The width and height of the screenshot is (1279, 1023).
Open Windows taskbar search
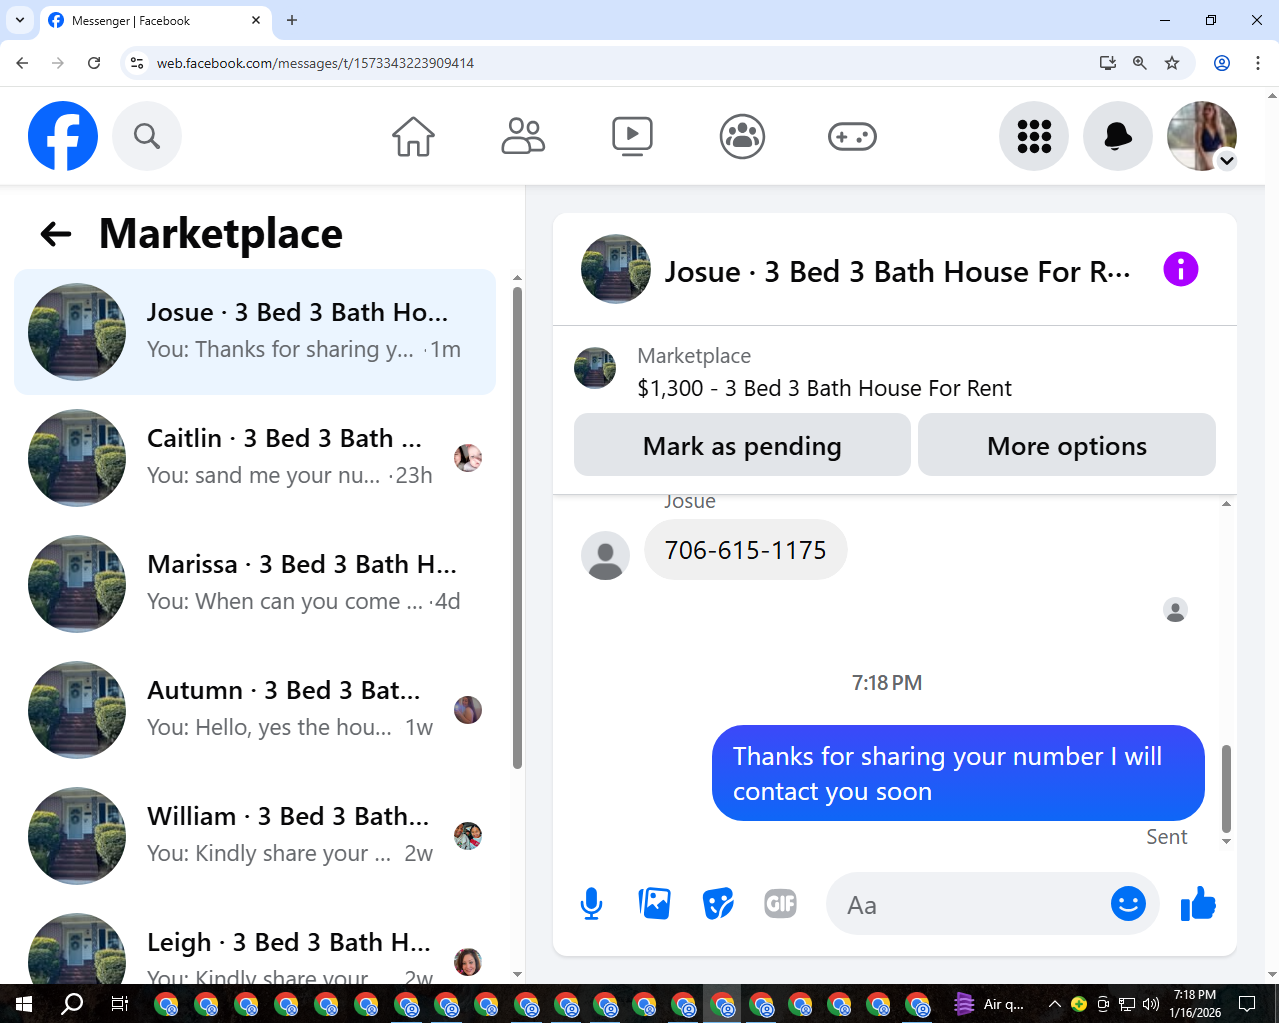click(x=72, y=1004)
